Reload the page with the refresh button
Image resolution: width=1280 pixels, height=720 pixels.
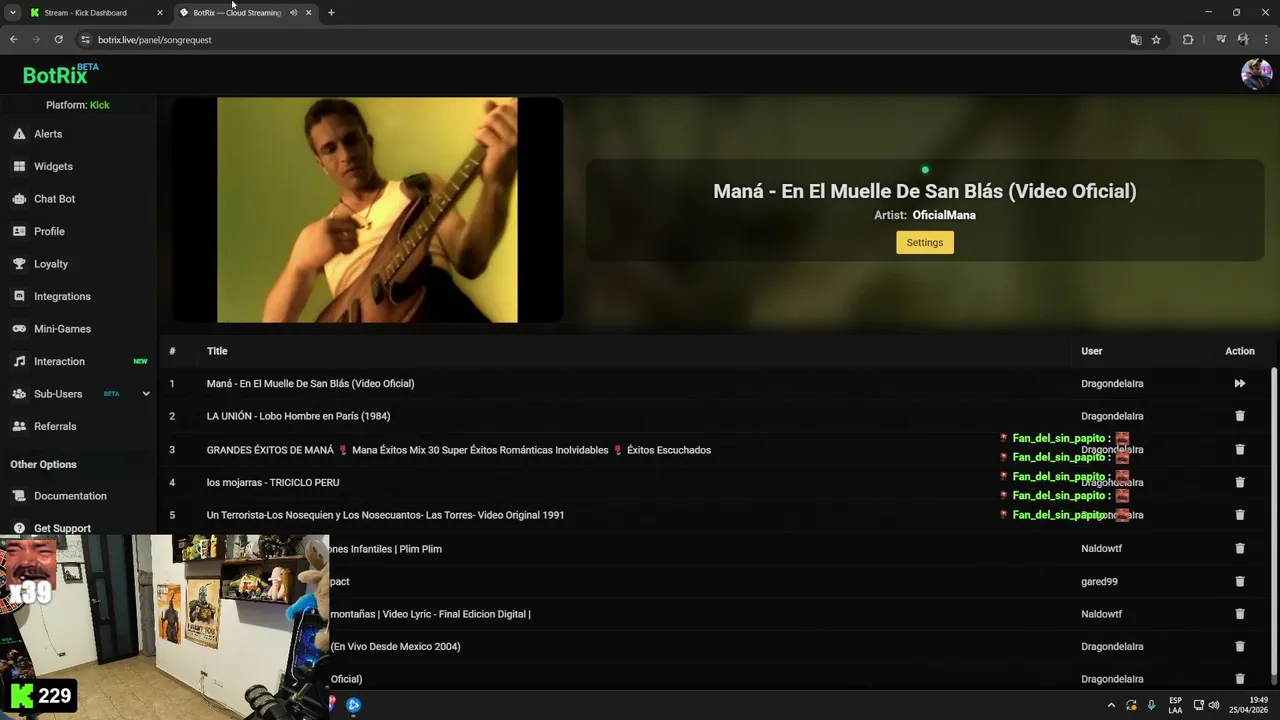click(58, 40)
